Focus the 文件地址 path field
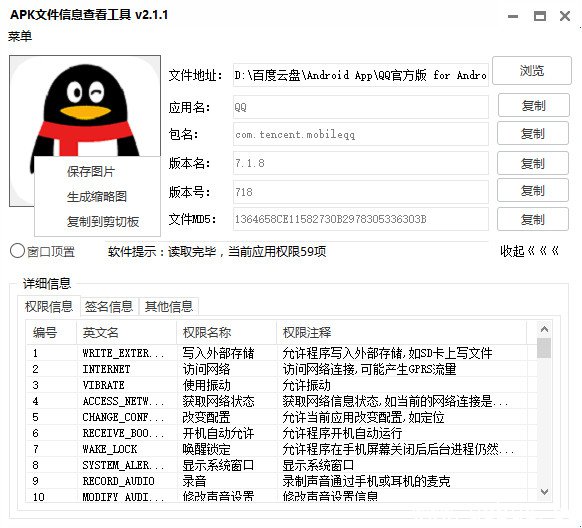 coord(360,75)
